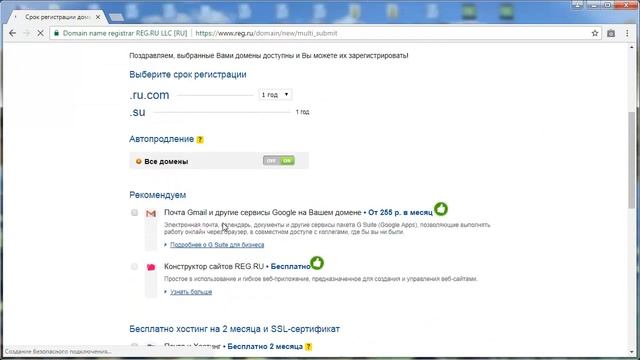Bookmark this page with the star icon

coord(595,33)
